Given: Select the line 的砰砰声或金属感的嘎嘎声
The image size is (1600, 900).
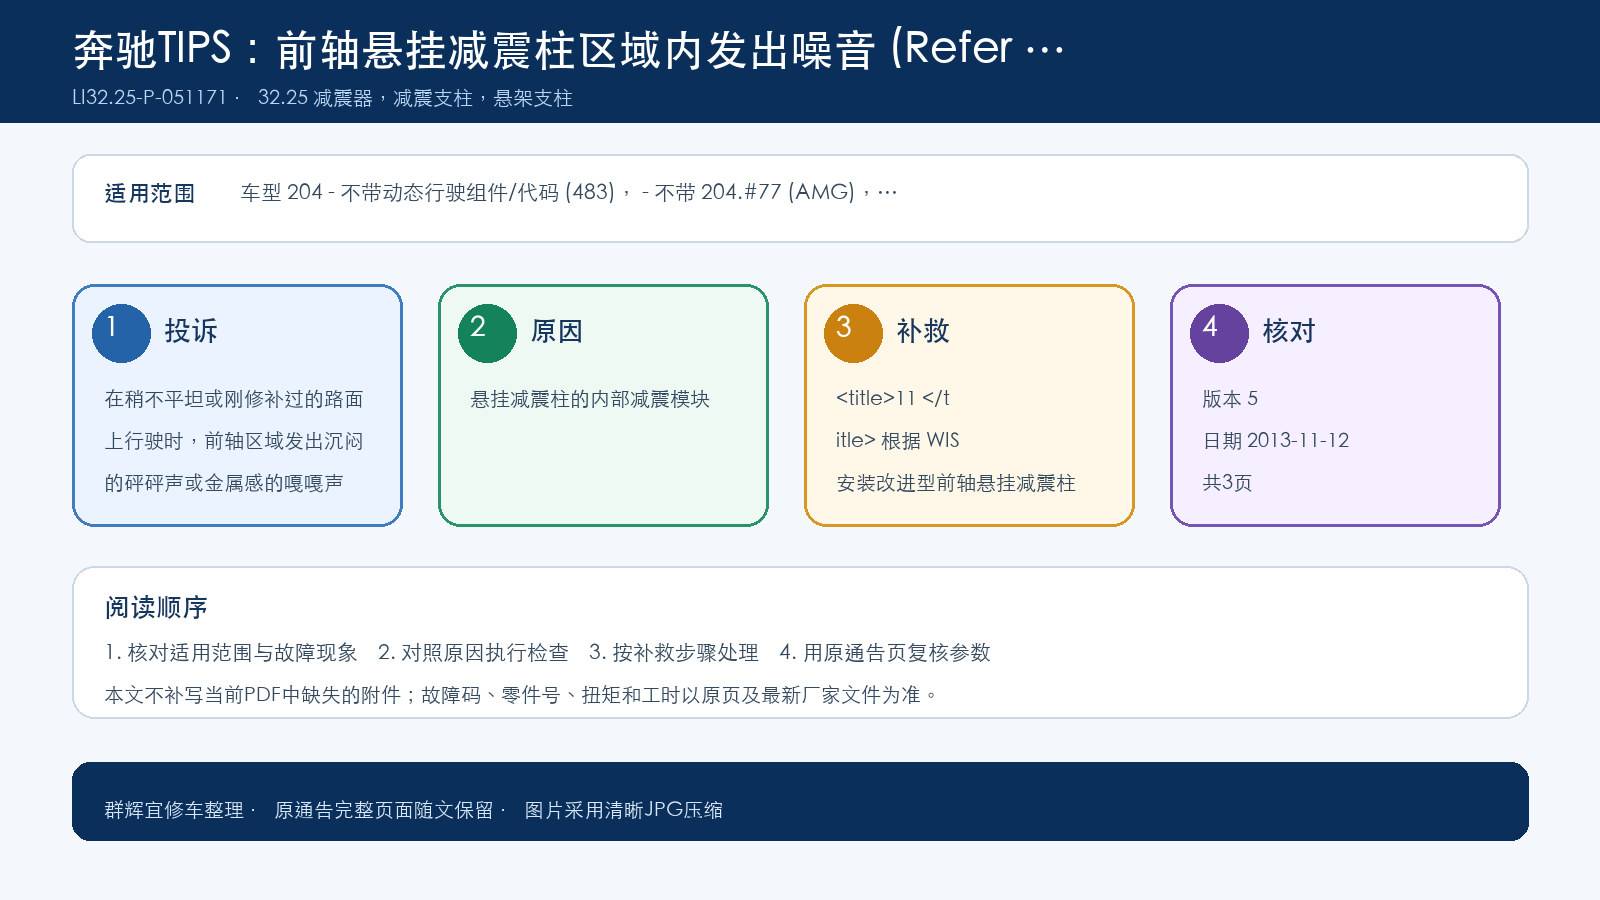Looking at the screenshot, I should (x=224, y=483).
